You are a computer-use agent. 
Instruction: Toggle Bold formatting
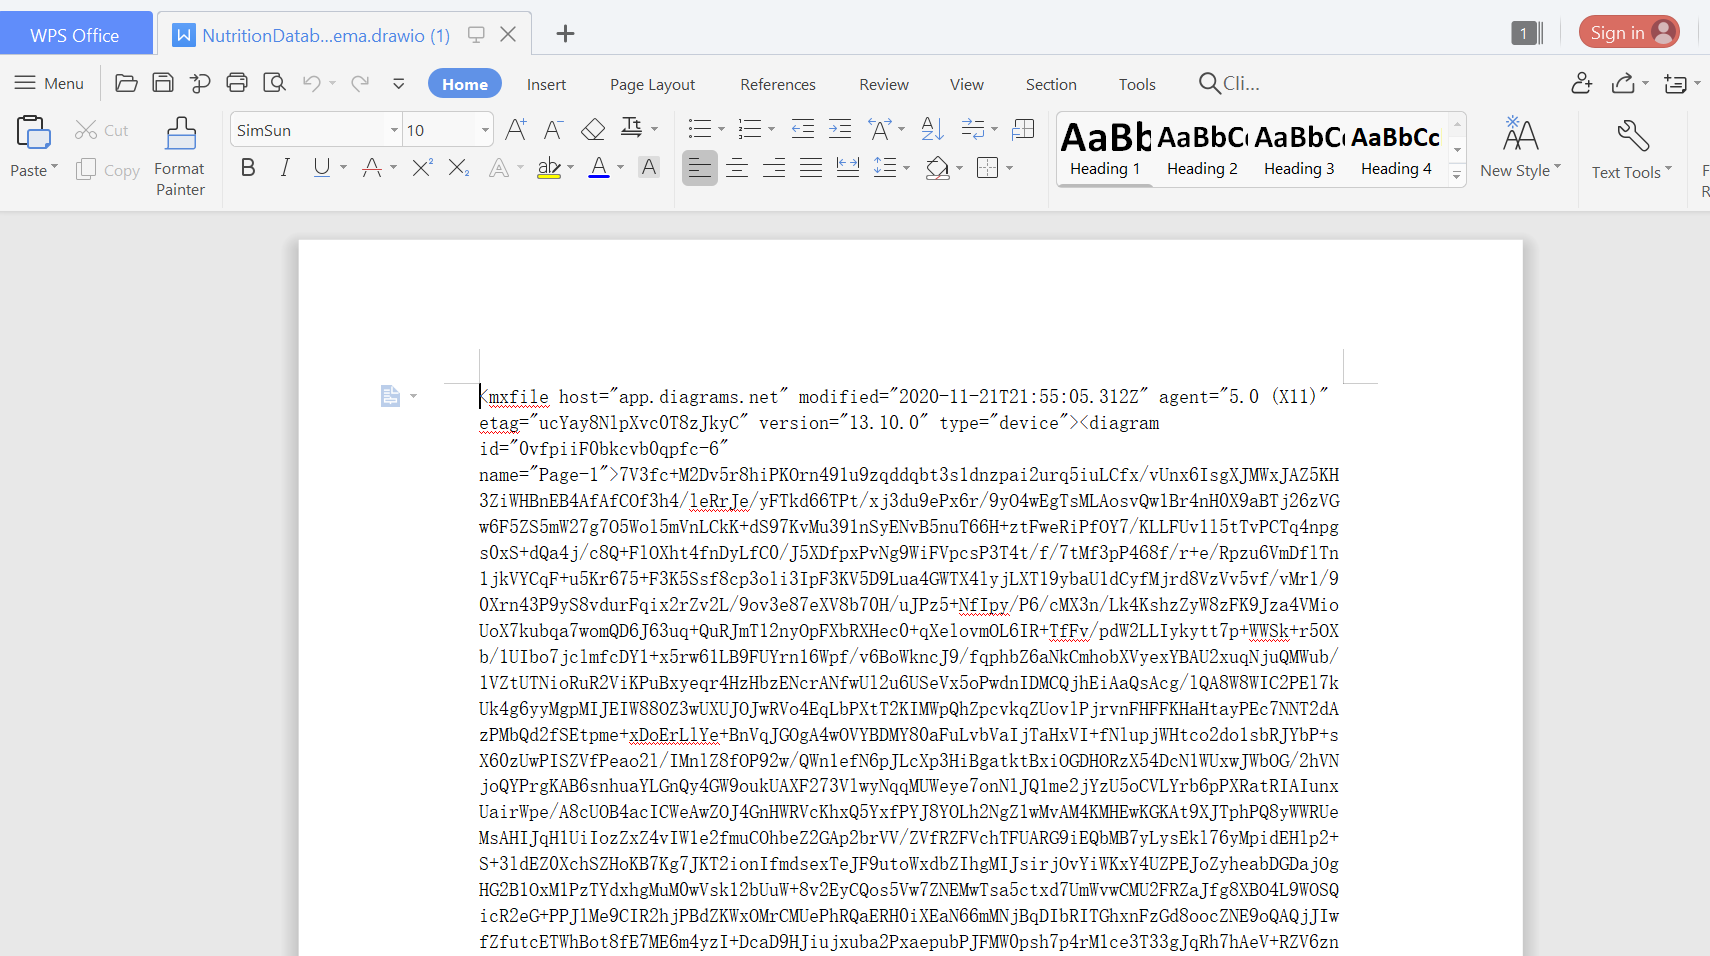point(248,167)
